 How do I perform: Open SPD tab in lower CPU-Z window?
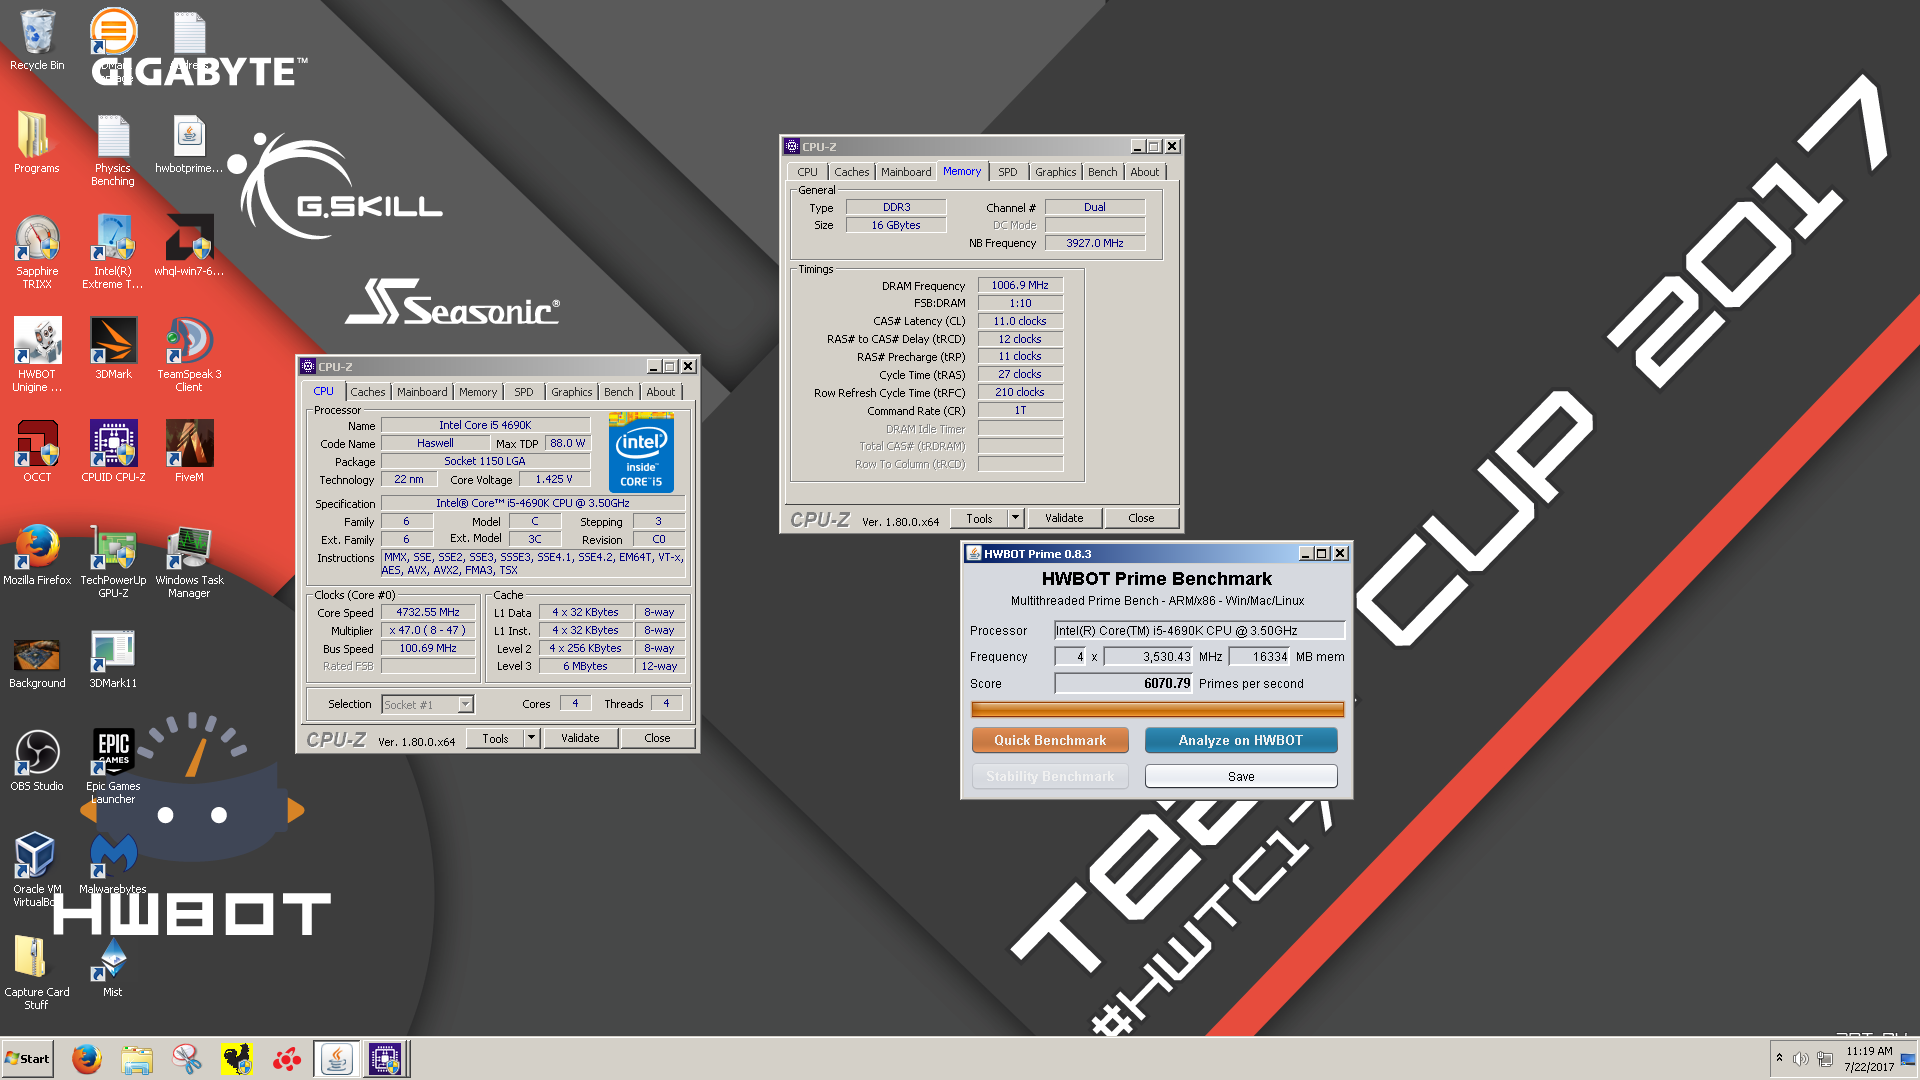click(x=524, y=392)
